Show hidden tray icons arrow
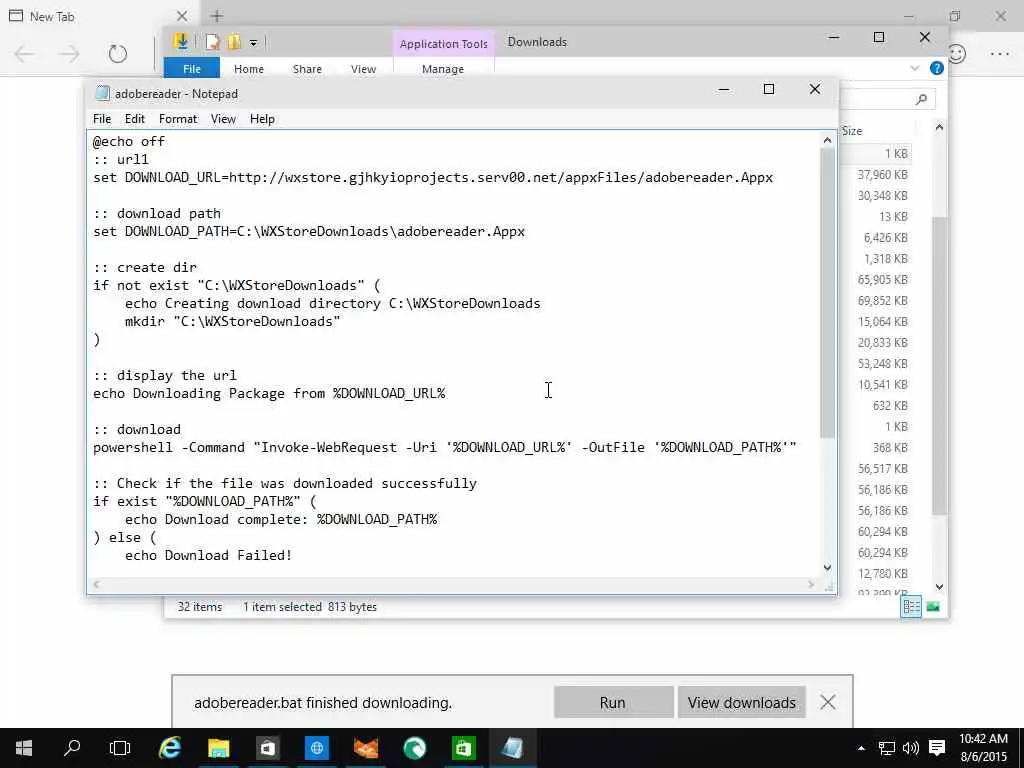 point(861,748)
